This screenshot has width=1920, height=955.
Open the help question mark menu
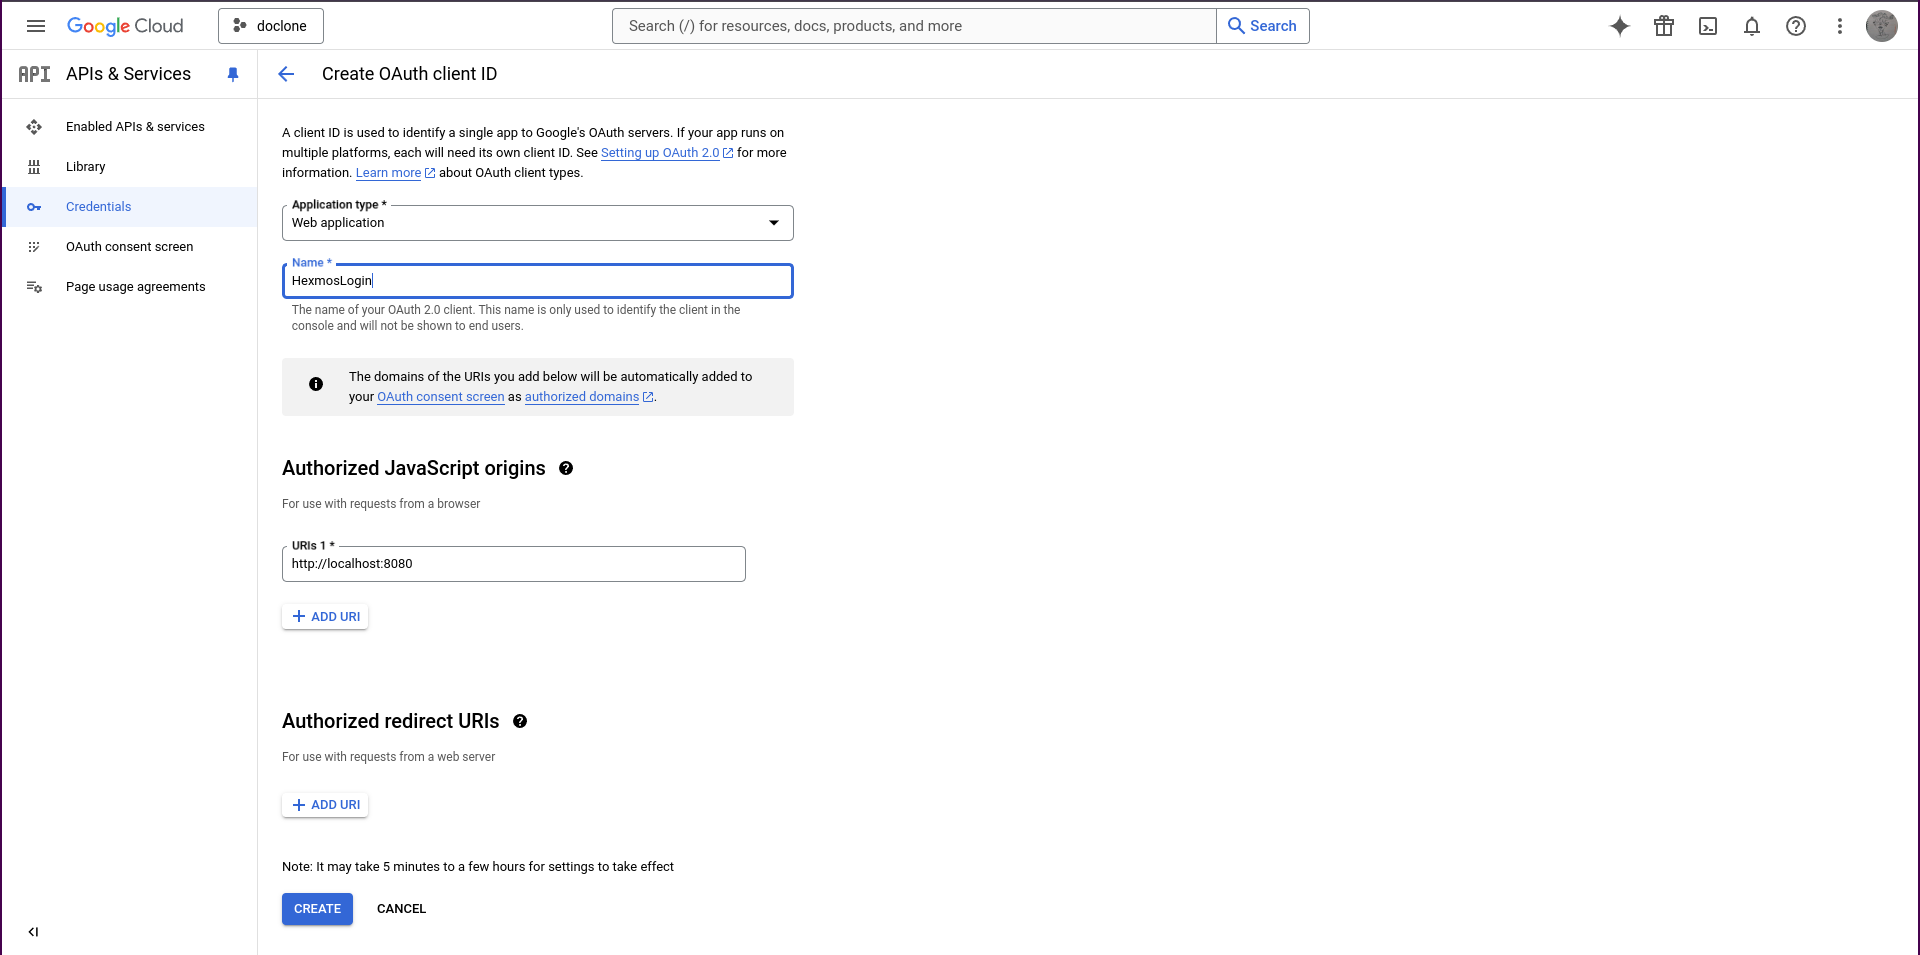(1796, 26)
